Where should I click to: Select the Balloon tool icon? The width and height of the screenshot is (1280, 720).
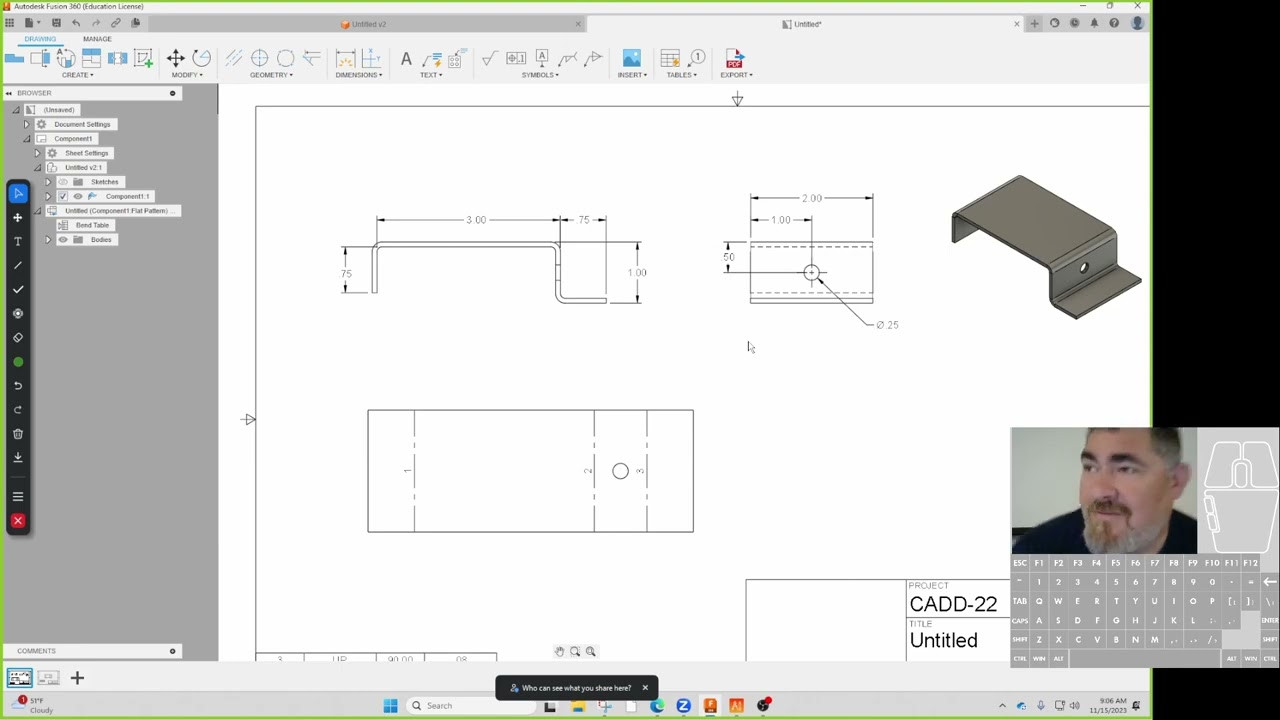[x=697, y=59]
